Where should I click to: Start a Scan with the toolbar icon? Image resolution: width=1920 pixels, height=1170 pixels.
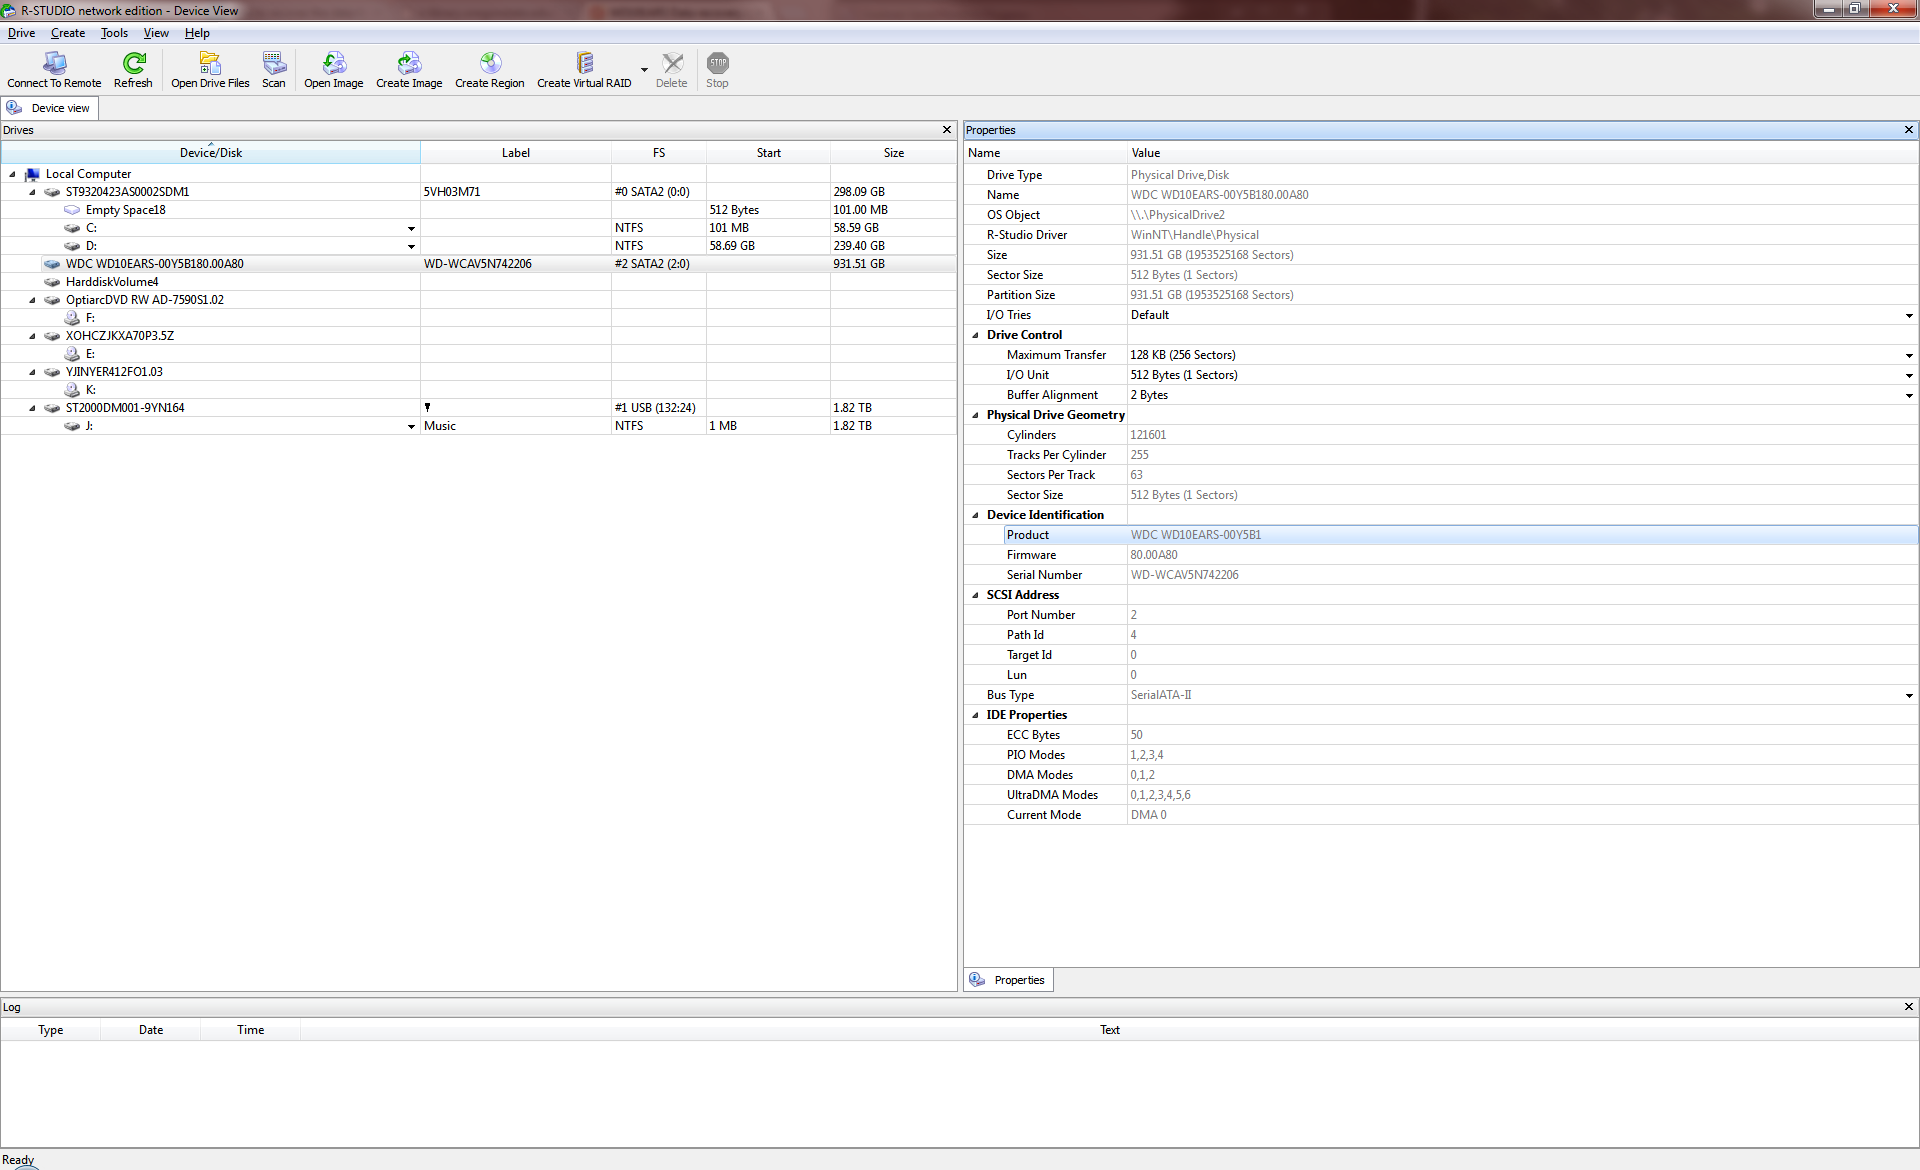(274, 63)
